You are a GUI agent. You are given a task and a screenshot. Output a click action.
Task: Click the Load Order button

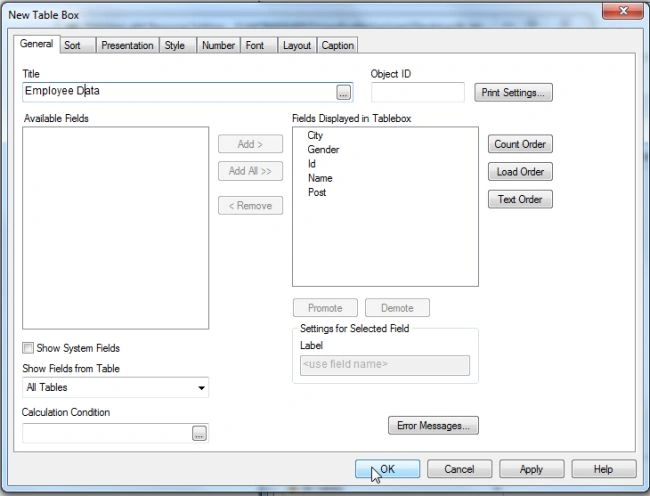click(520, 172)
